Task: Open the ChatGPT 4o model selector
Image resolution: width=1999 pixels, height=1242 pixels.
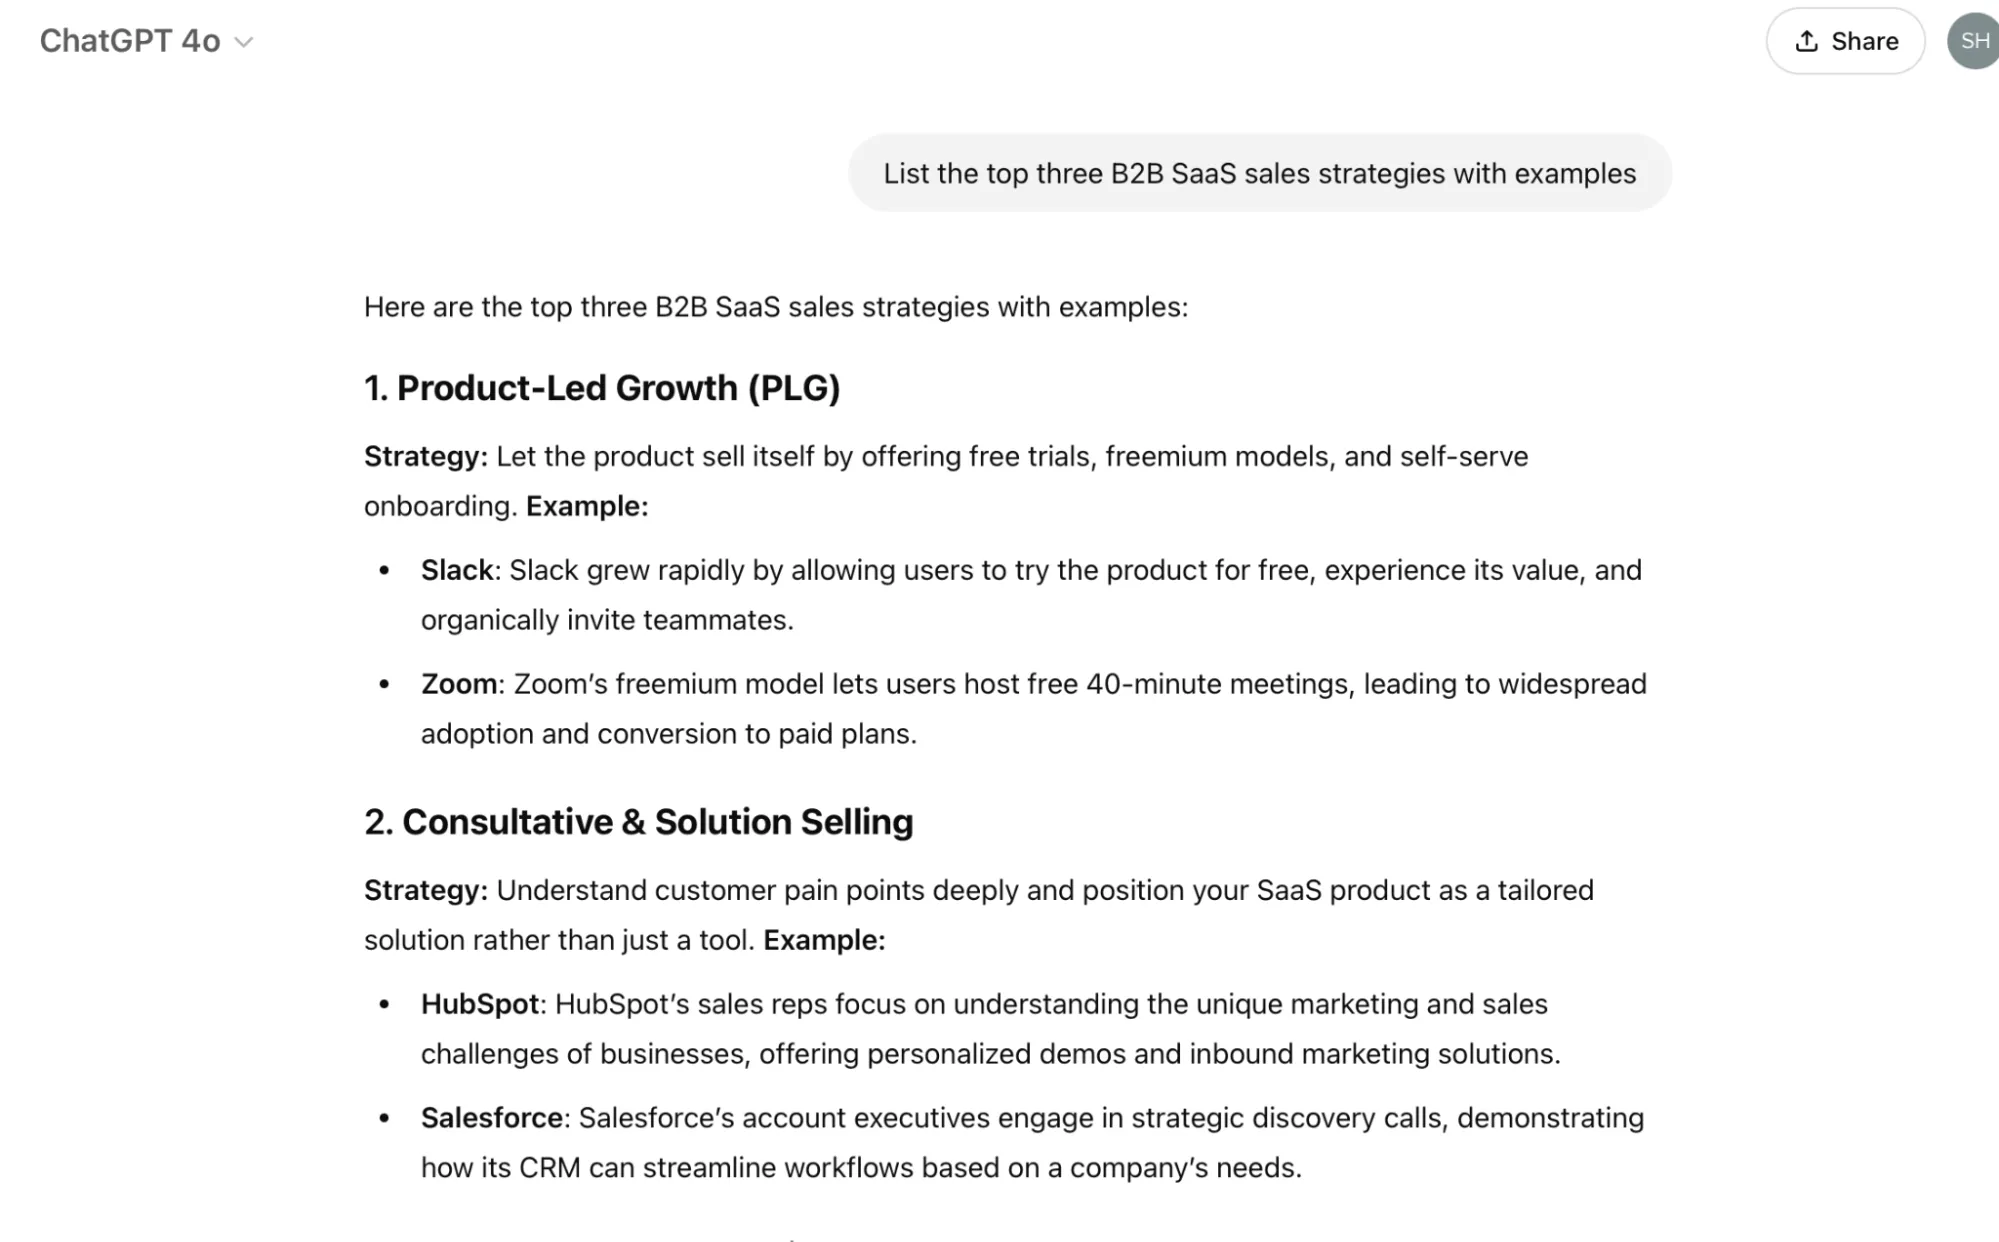Action: click(x=146, y=41)
